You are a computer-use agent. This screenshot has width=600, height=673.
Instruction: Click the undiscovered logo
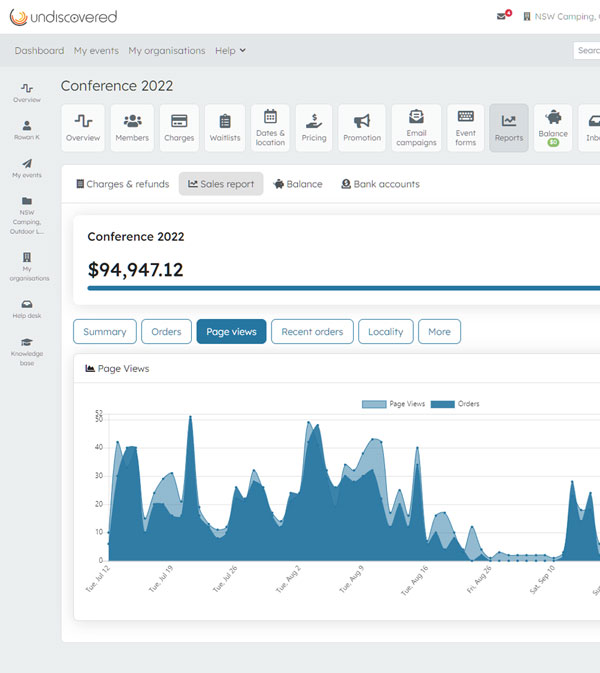point(64,17)
